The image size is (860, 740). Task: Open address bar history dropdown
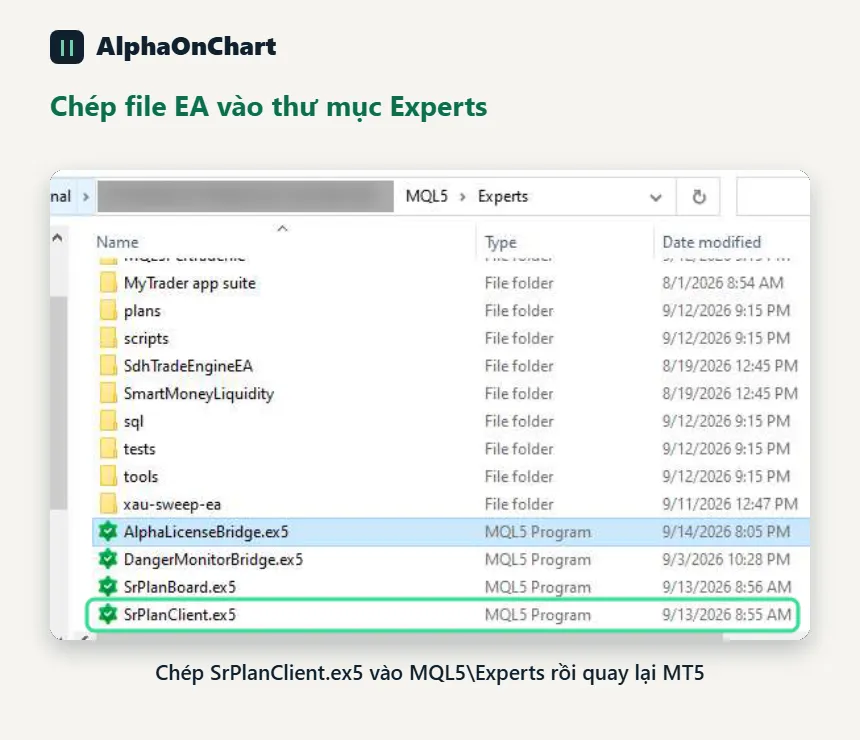coord(655,197)
